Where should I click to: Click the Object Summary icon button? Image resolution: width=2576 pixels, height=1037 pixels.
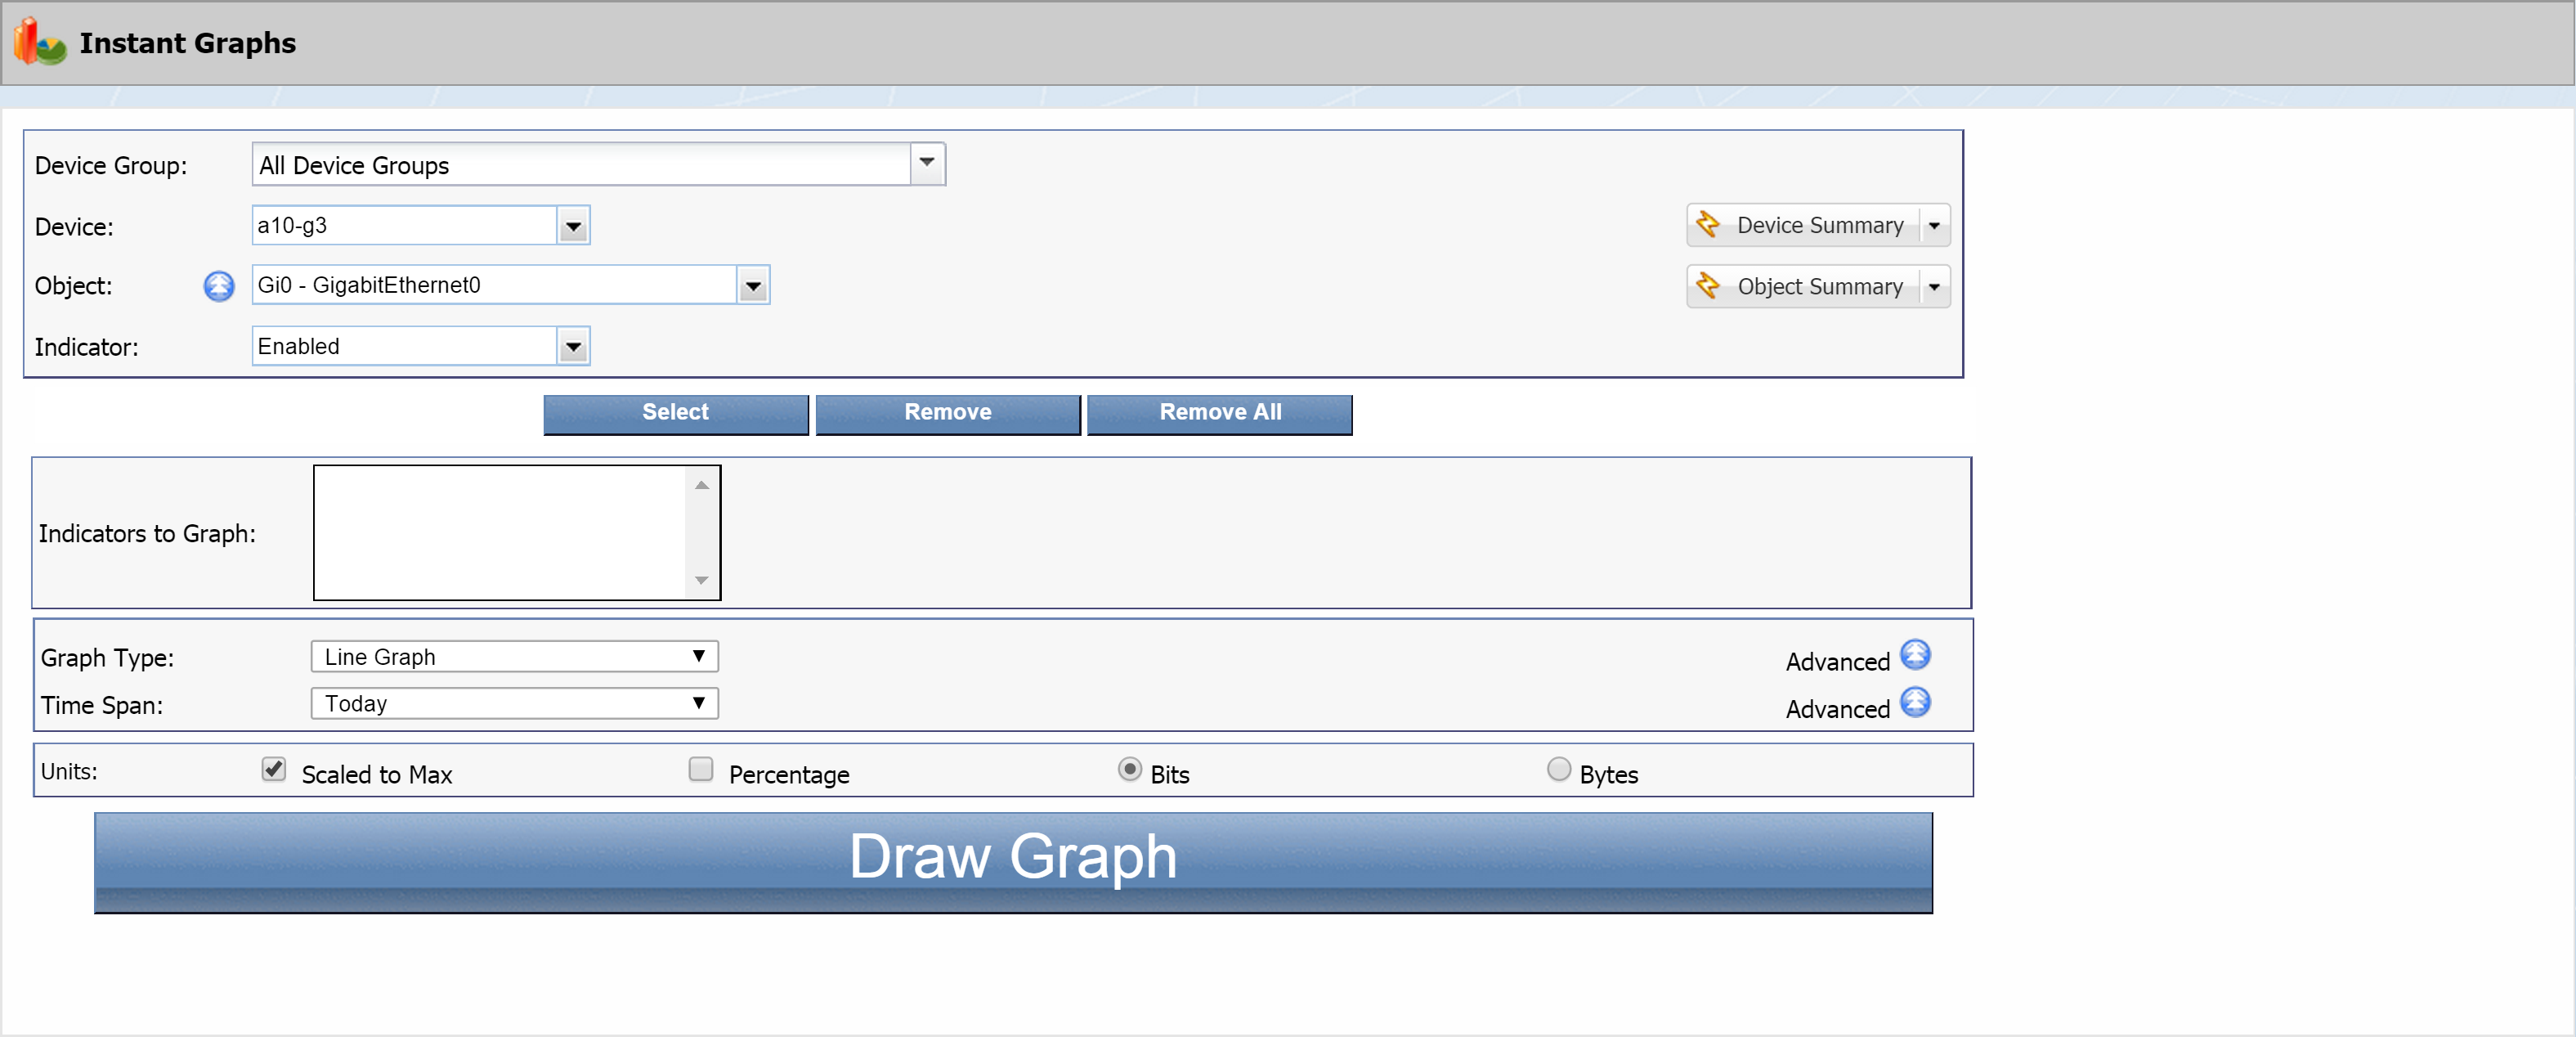[x=1710, y=288]
